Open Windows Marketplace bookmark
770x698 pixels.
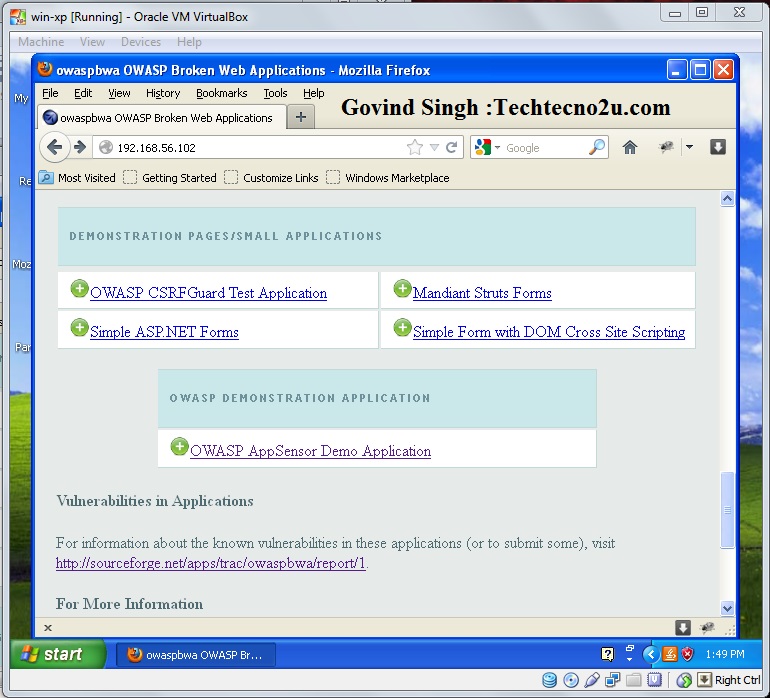387,178
